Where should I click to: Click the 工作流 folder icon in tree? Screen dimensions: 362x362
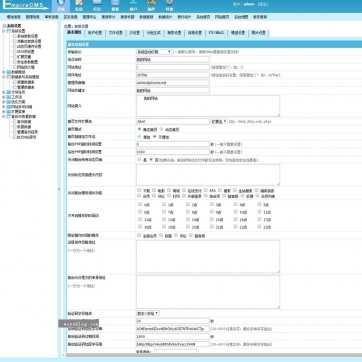pos(9,97)
